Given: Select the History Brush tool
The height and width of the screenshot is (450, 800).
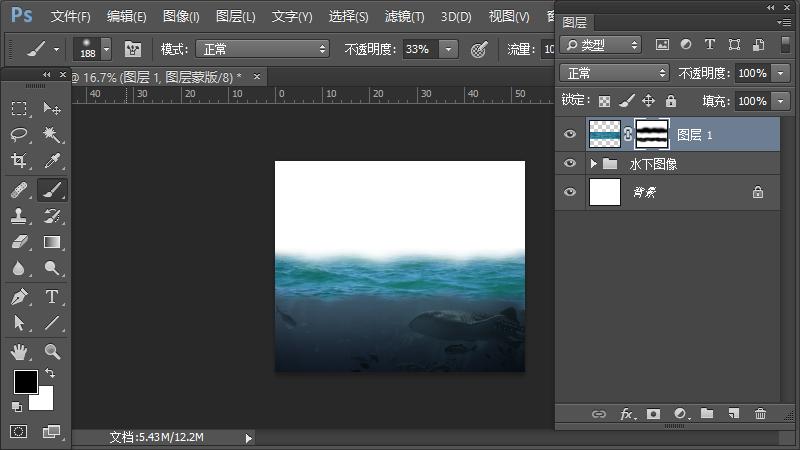Looking at the screenshot, I should 52,216.
